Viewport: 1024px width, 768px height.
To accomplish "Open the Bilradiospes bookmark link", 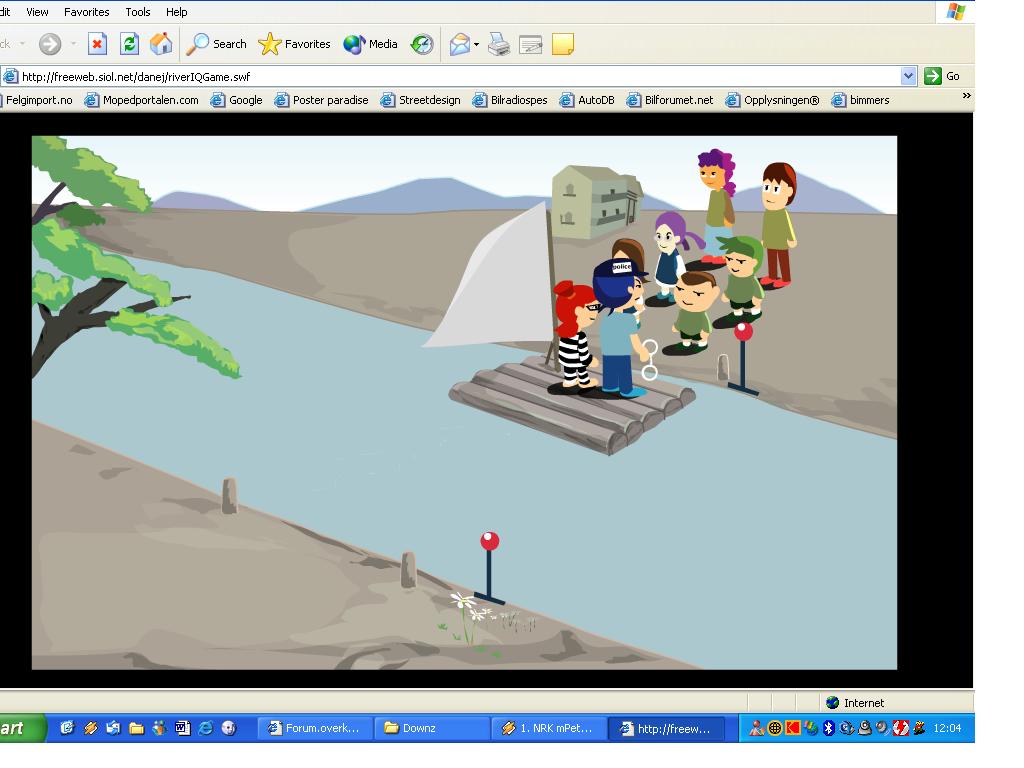I will 510,100.
